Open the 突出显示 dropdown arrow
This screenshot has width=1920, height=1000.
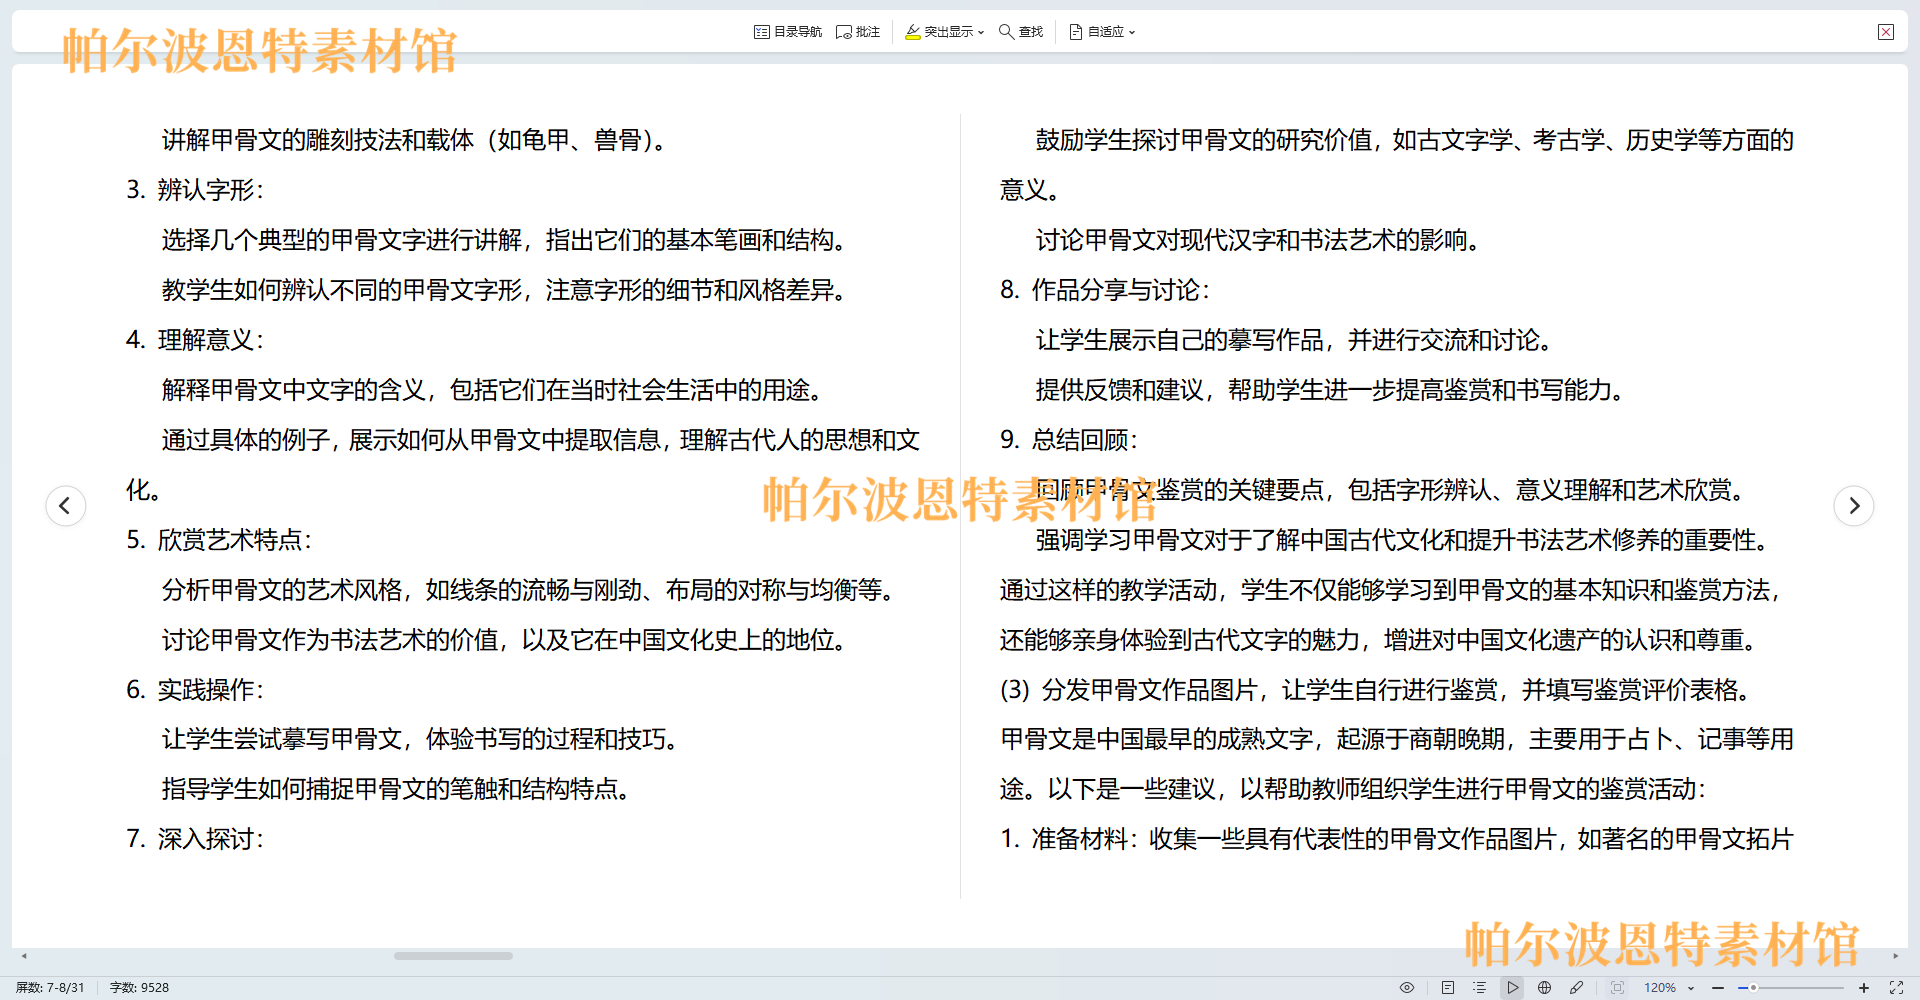(x=981, y=32)
